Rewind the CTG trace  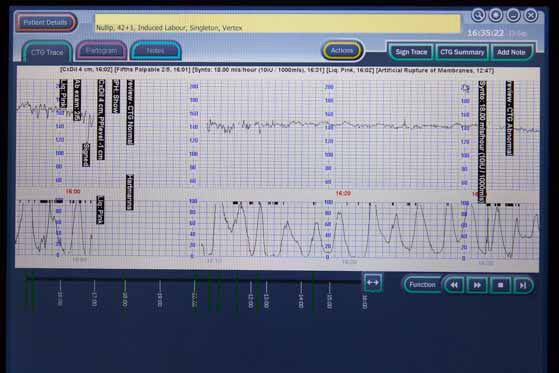454,285
